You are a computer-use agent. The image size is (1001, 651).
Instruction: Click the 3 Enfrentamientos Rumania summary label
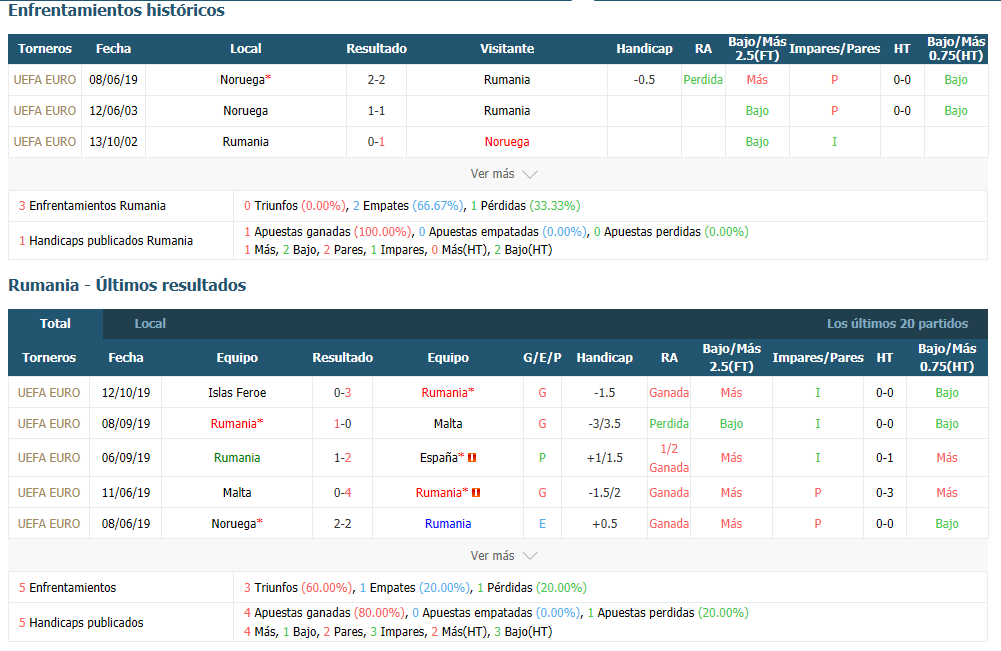pos(92,206)
